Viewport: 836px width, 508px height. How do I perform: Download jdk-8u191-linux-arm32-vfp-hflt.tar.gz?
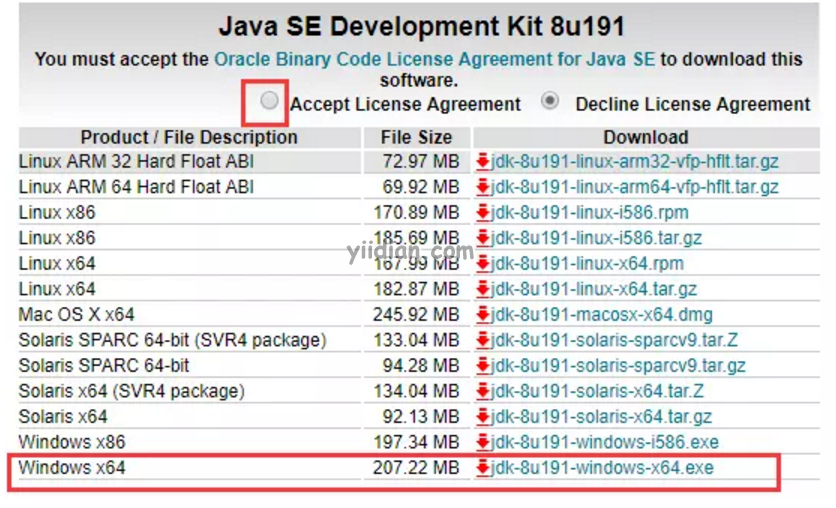click(x=635, y=161)
